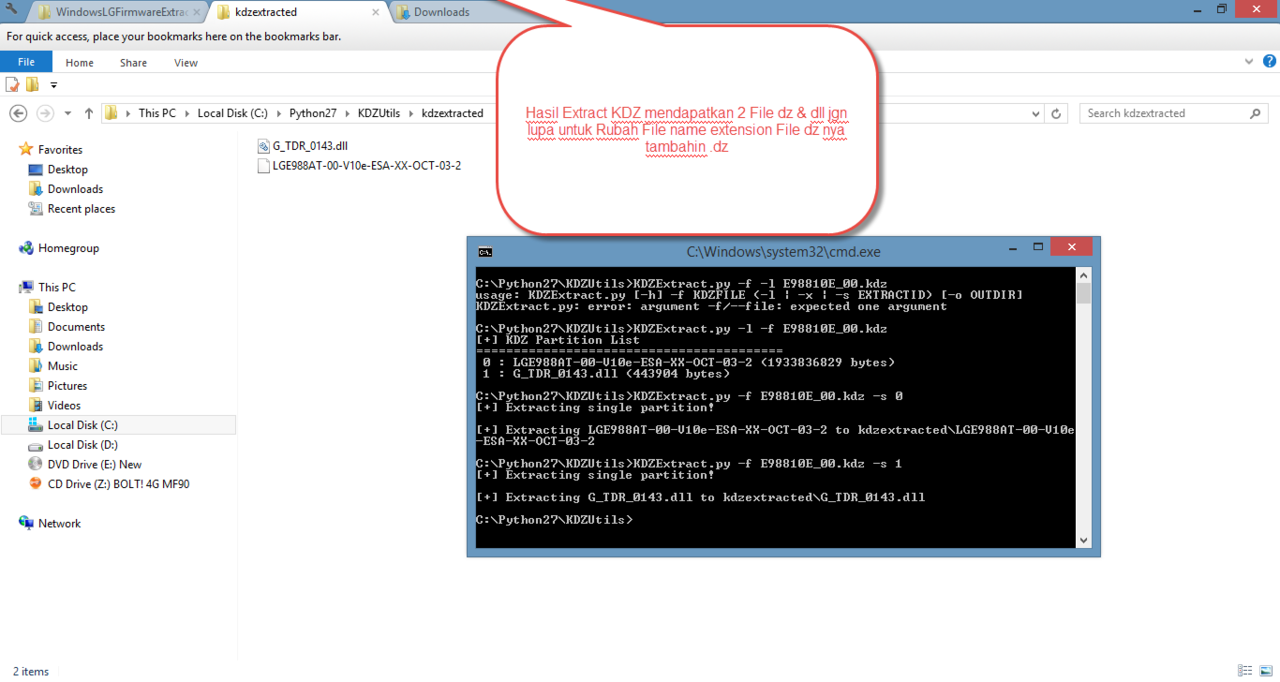
Task: Select Local Disk (D:) in navigation pane
Action: [x=83, y=445]
